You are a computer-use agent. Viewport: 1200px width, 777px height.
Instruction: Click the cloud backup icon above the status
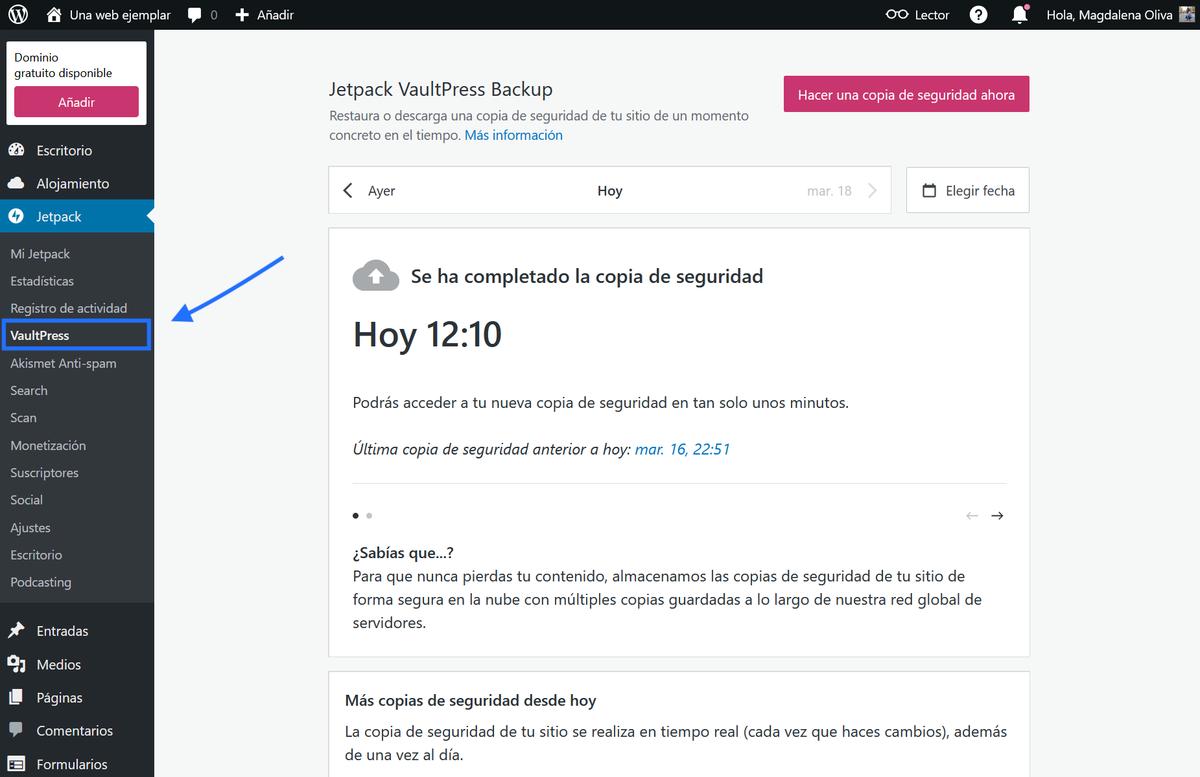[375, 274]
